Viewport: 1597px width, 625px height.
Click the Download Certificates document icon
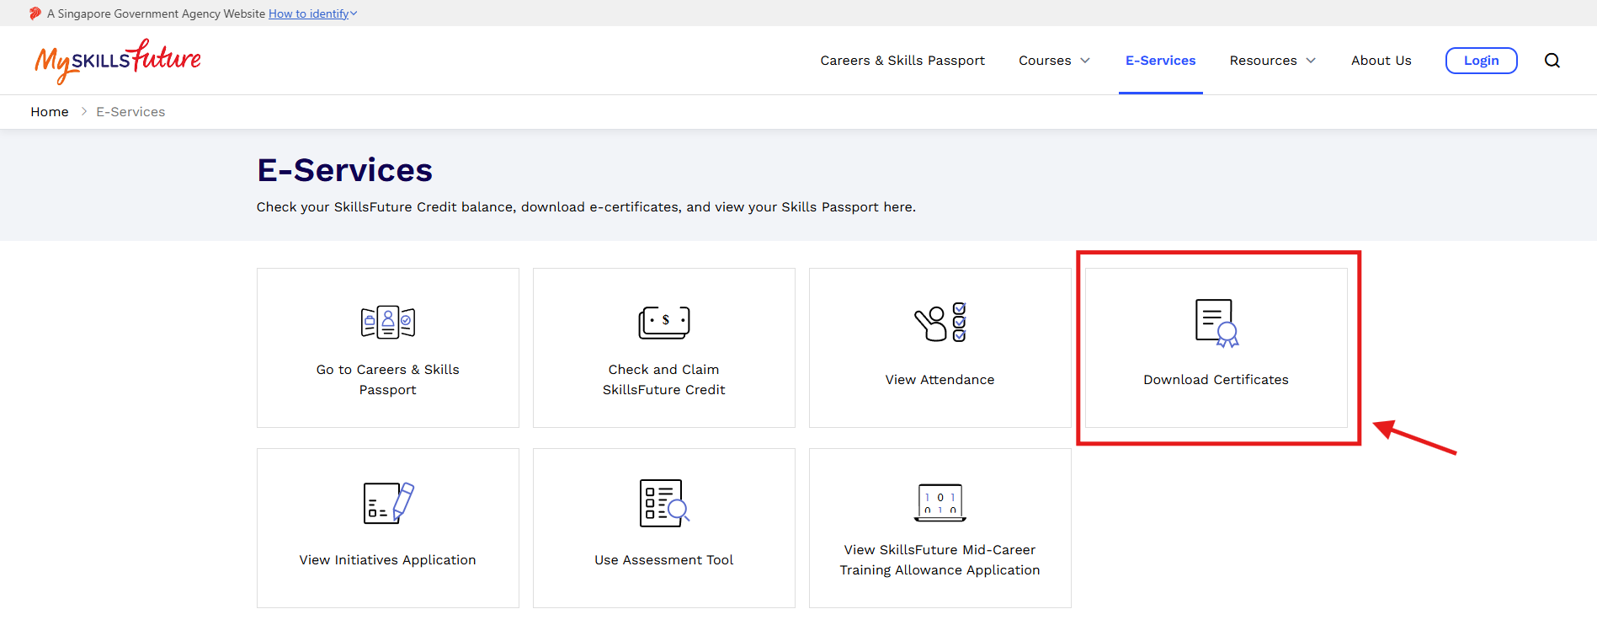pos(1217,323)
